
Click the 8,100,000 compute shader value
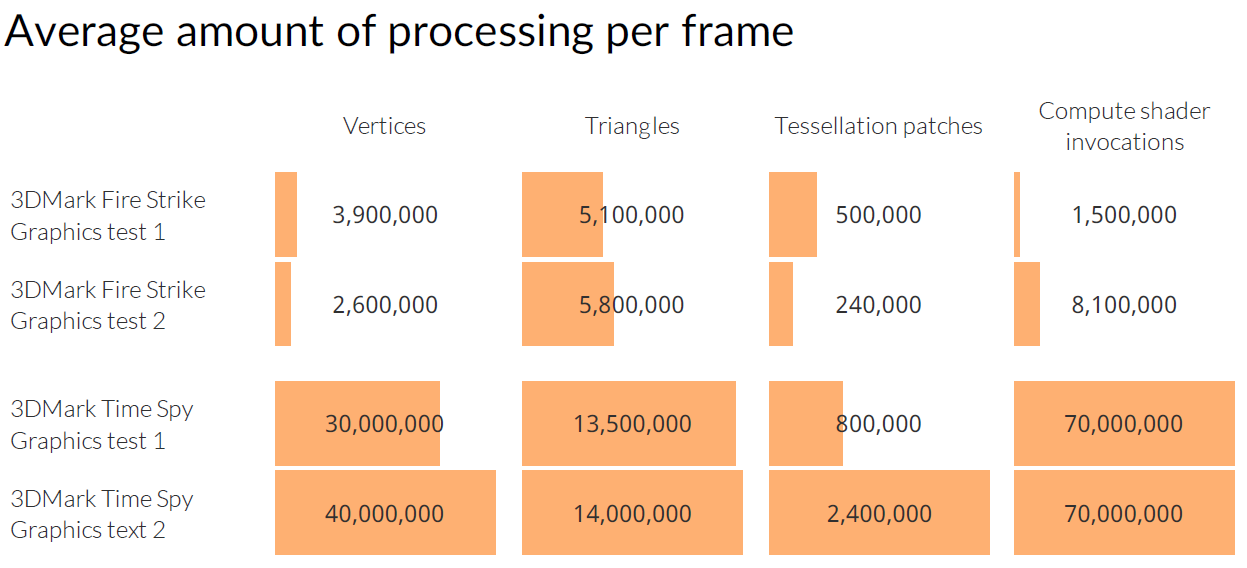pos(1124,305)
